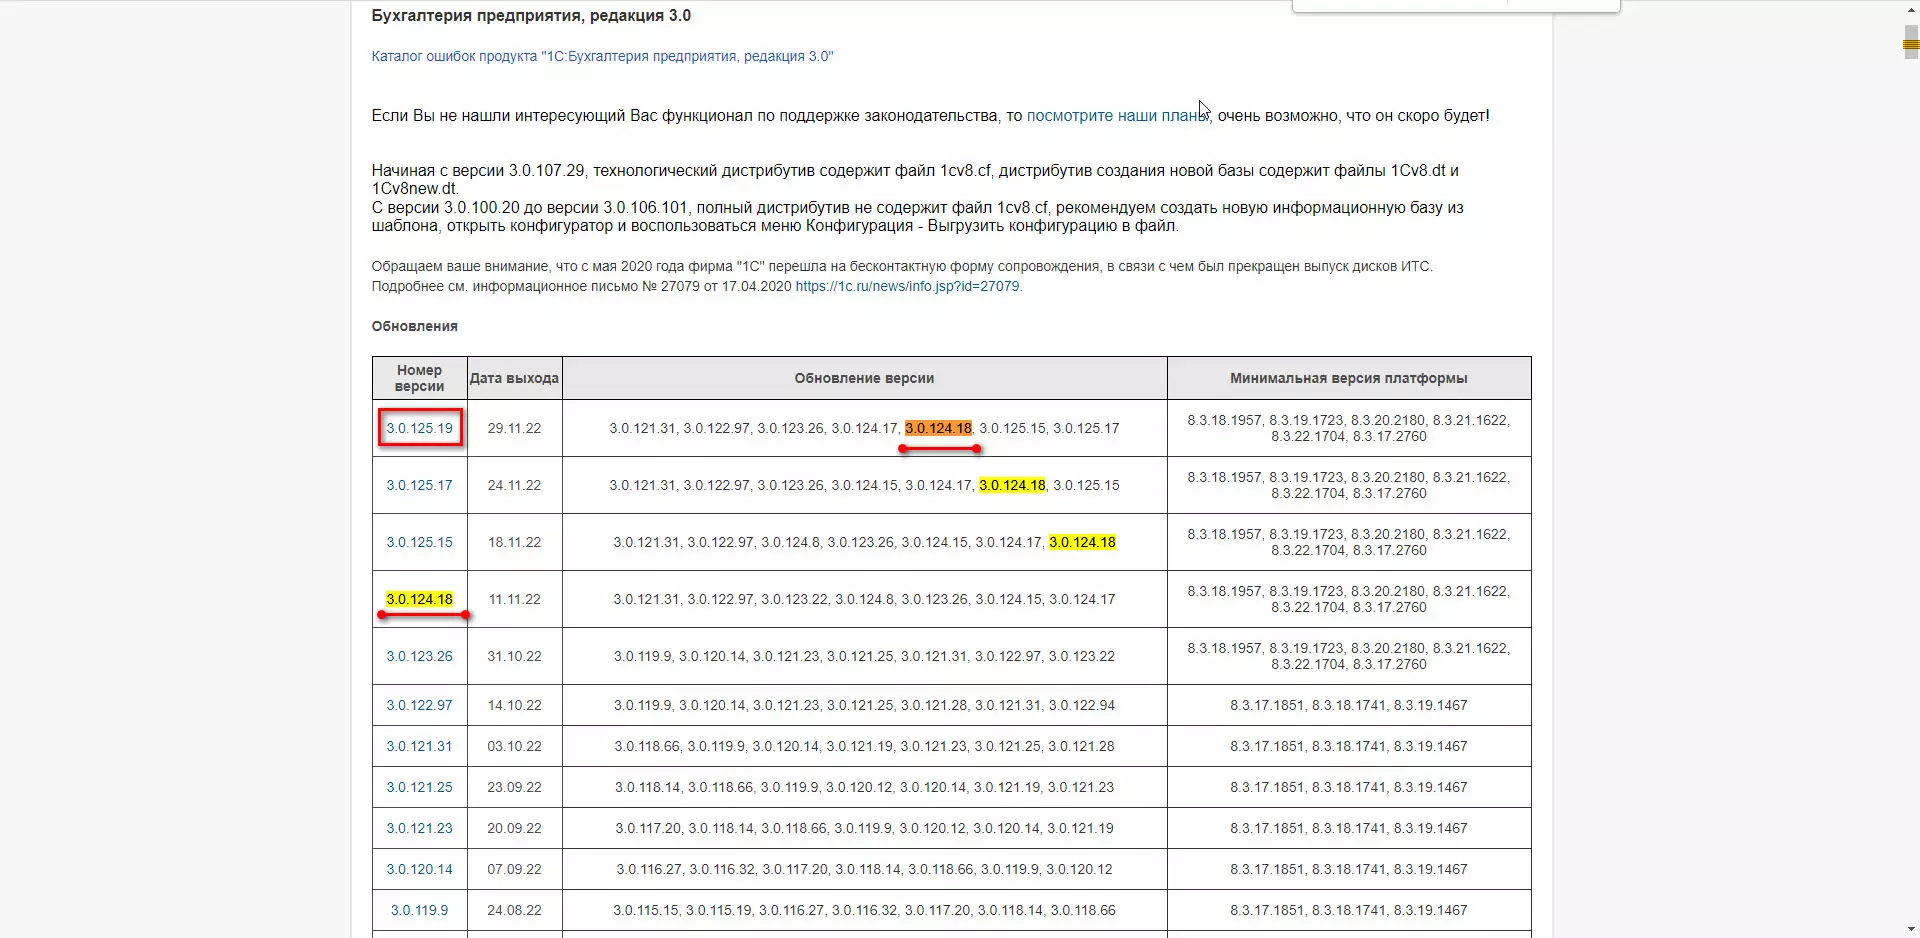1920x938 pixels.
Task: Click the platform versions cell for 3.0.123.26
Action: coord(1349,656)
